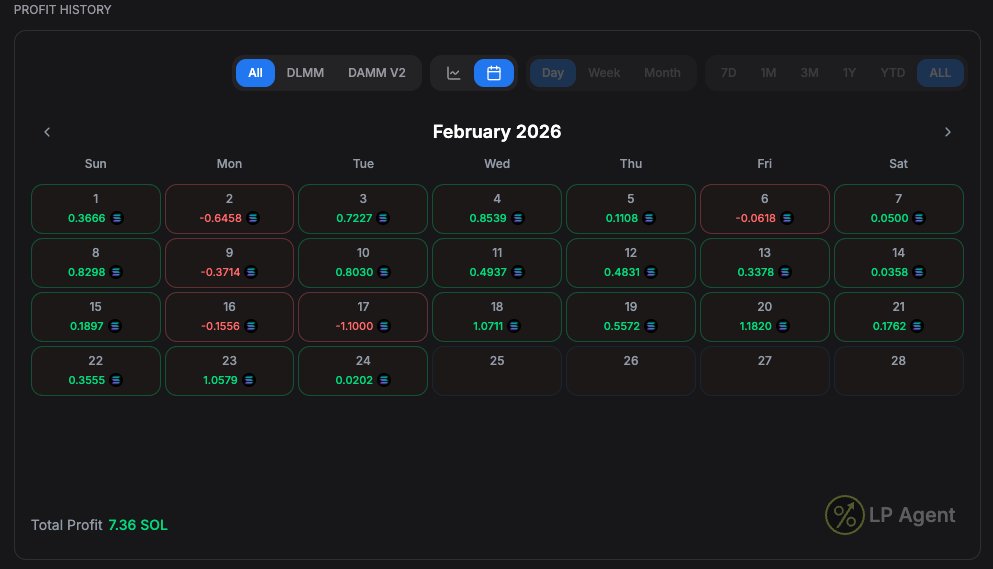The image size is (993, 569).
Task: Click the Sat column header
Action: (x=899, y=163)
